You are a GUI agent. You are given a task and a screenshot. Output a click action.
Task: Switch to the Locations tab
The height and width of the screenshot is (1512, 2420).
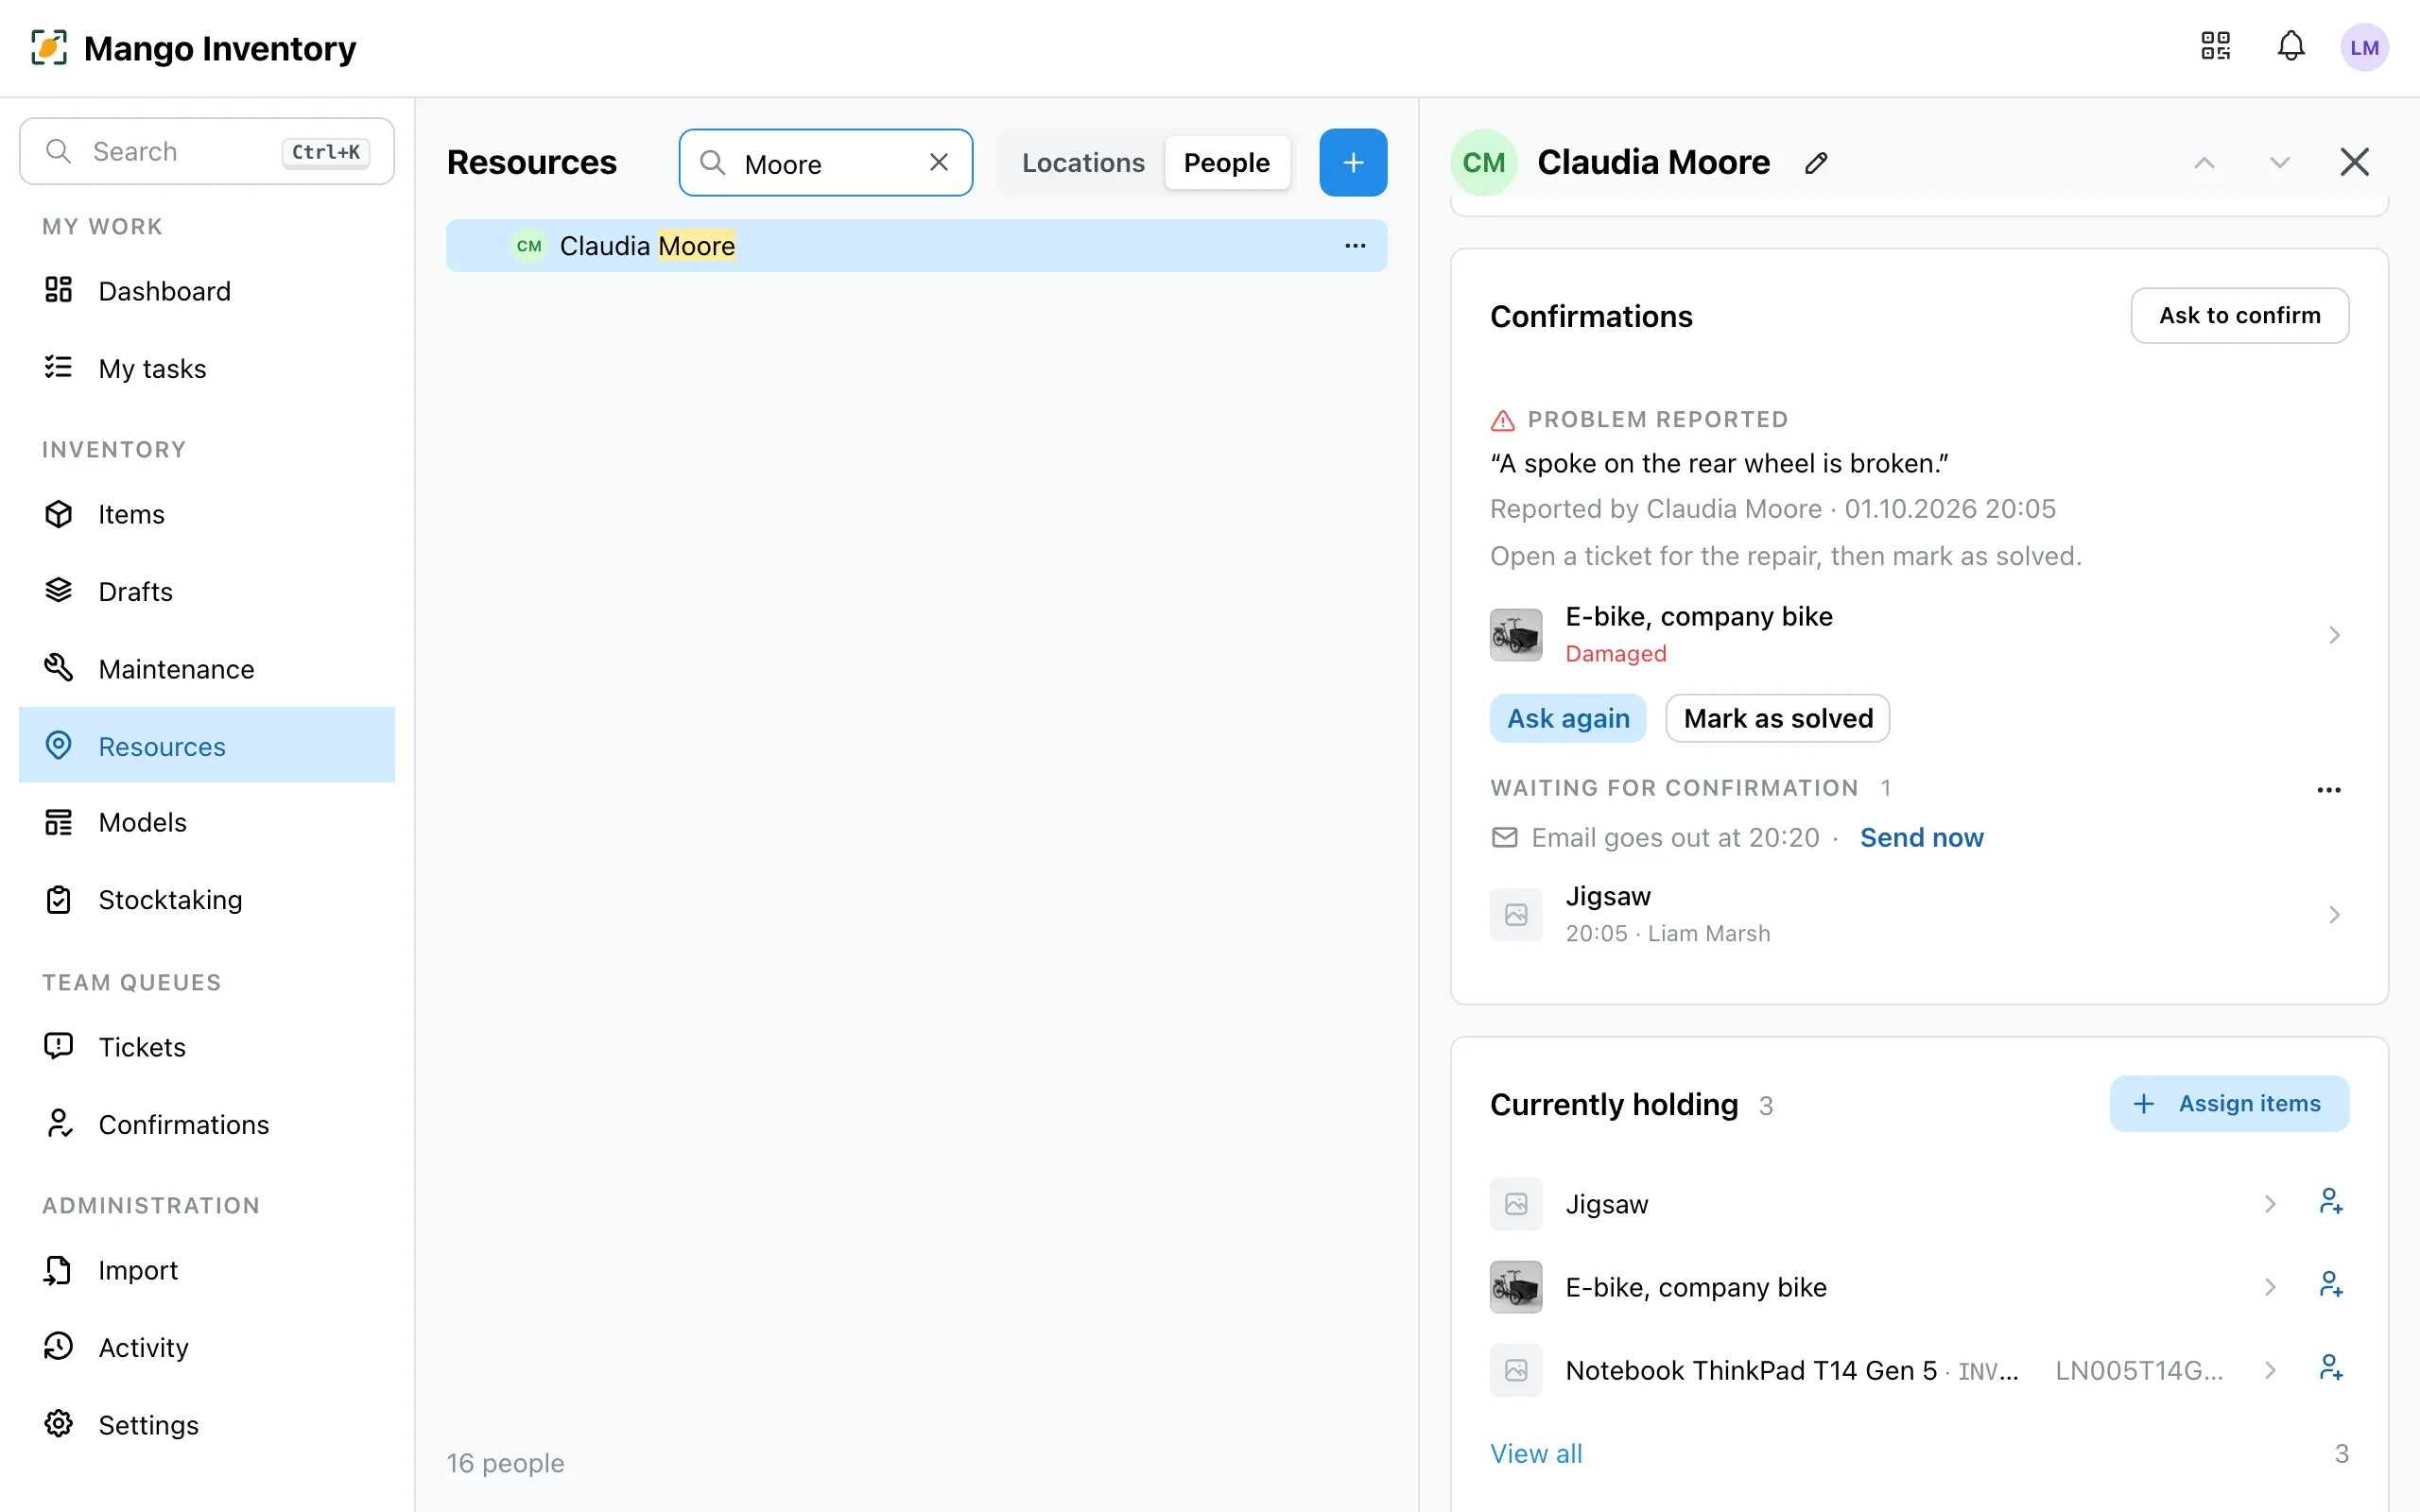click(x=1083, y=163)
